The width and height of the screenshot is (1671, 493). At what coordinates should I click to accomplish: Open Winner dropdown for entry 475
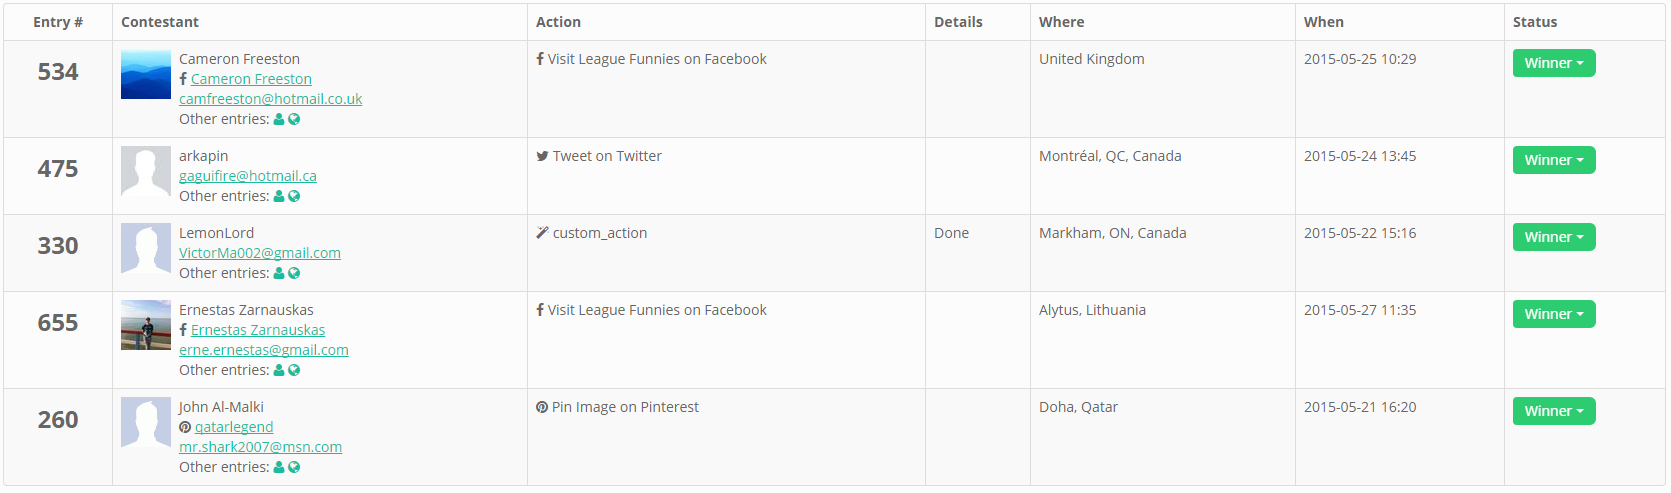(x=1553, y=160)
